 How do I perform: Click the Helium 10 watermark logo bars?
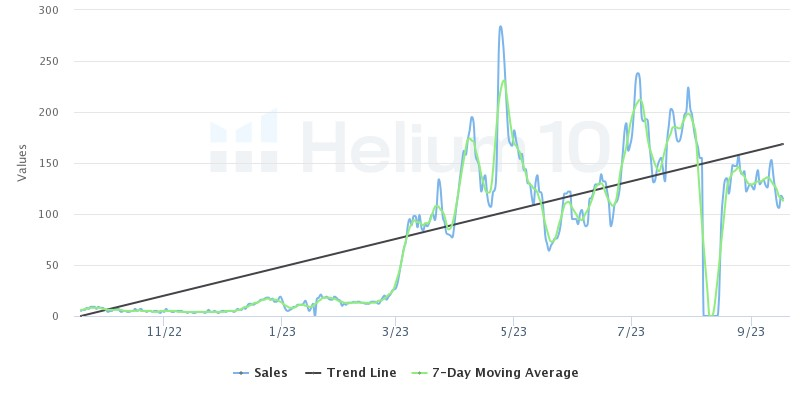243,141
